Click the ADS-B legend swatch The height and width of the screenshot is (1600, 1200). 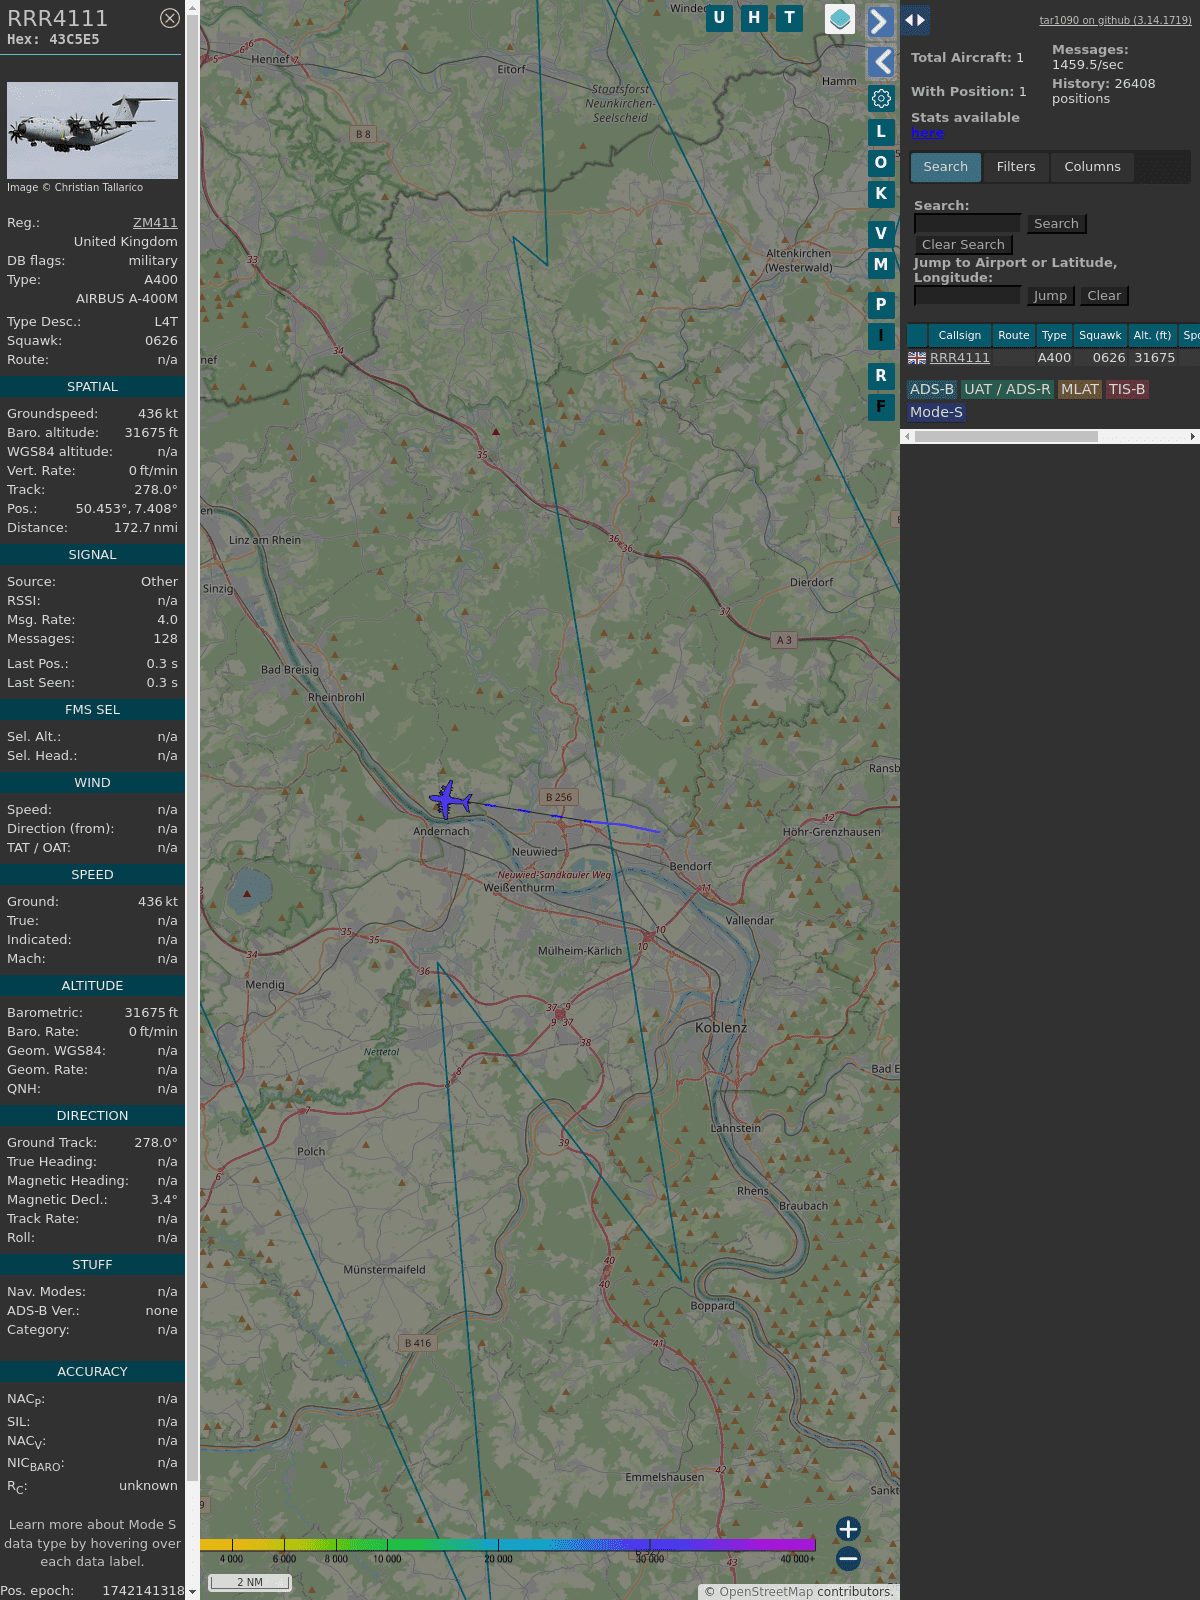coord(932,390)
